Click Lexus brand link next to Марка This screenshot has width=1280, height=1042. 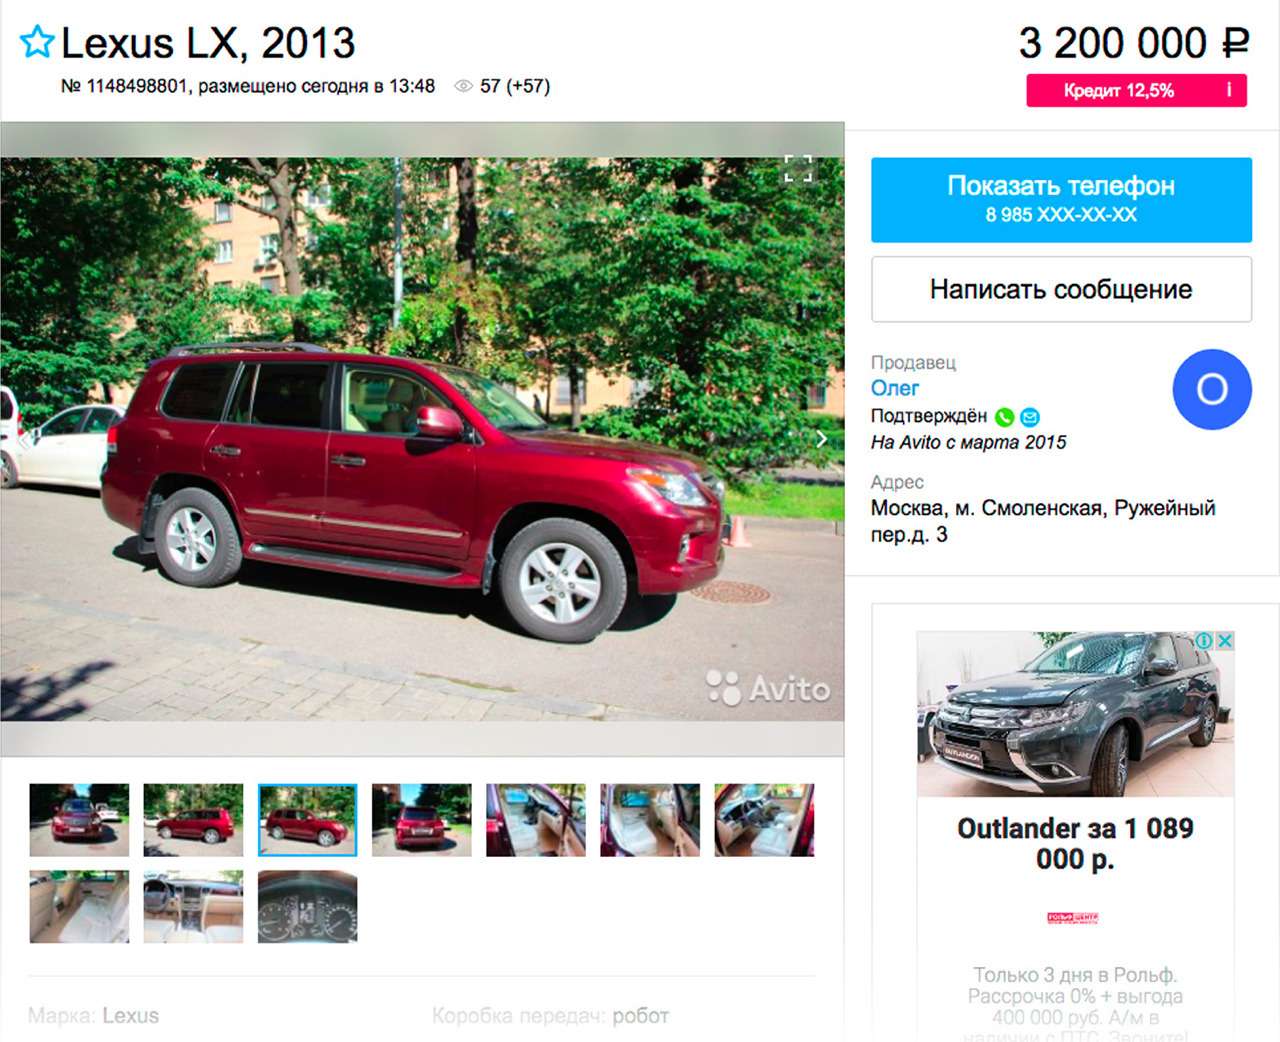(130, 1015)
